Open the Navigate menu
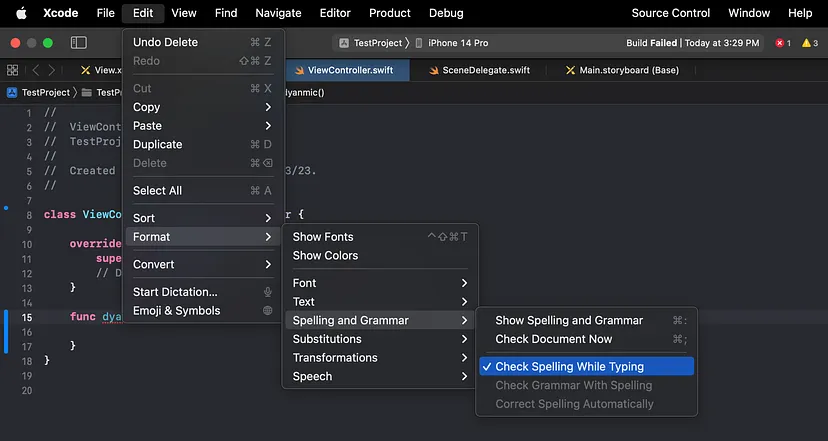 [278, 13]
